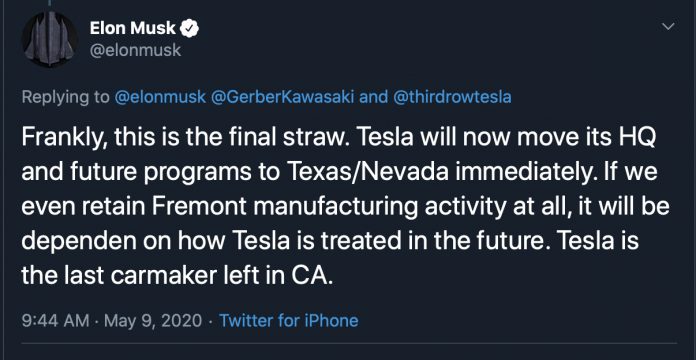Select the @elonmusk handle under the name
This screenshot has width=696, height=360.
click(x=135, y=50)
